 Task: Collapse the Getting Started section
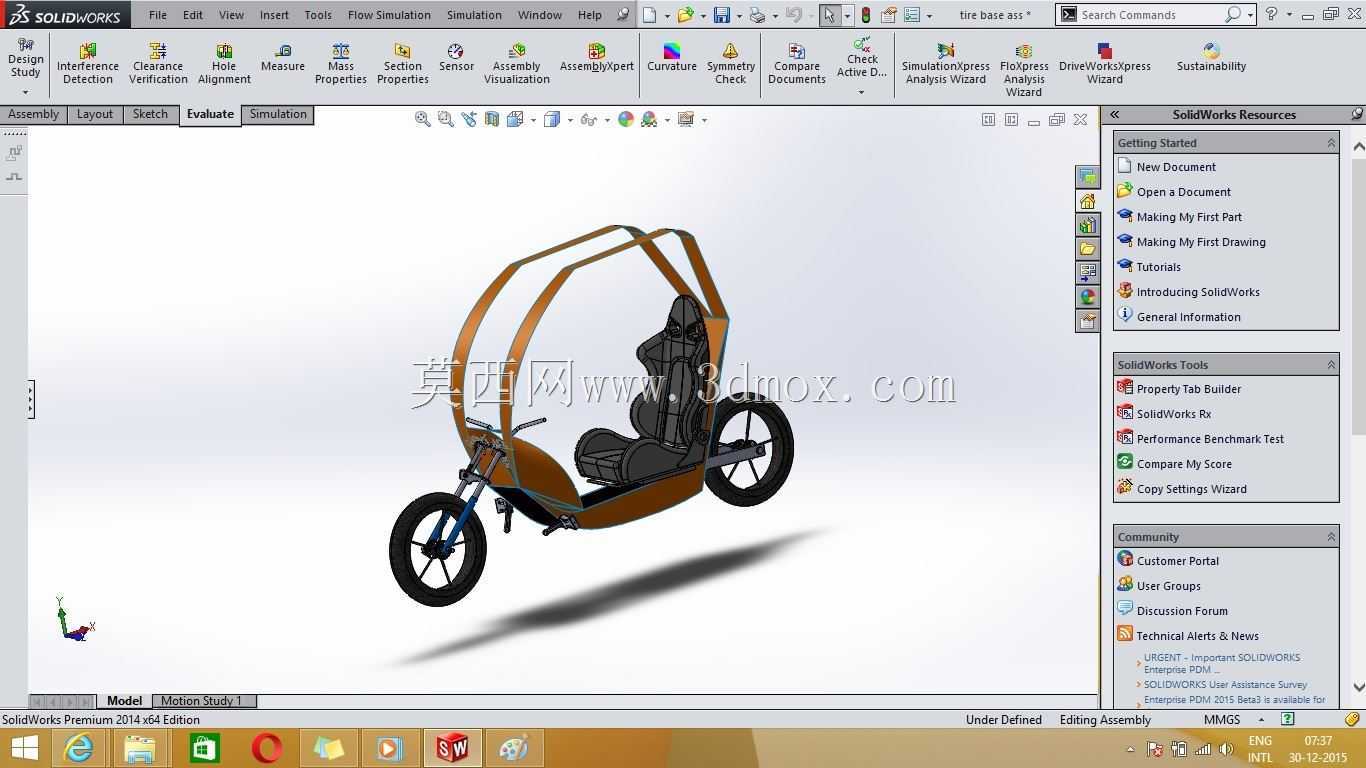pos(1331,143)
